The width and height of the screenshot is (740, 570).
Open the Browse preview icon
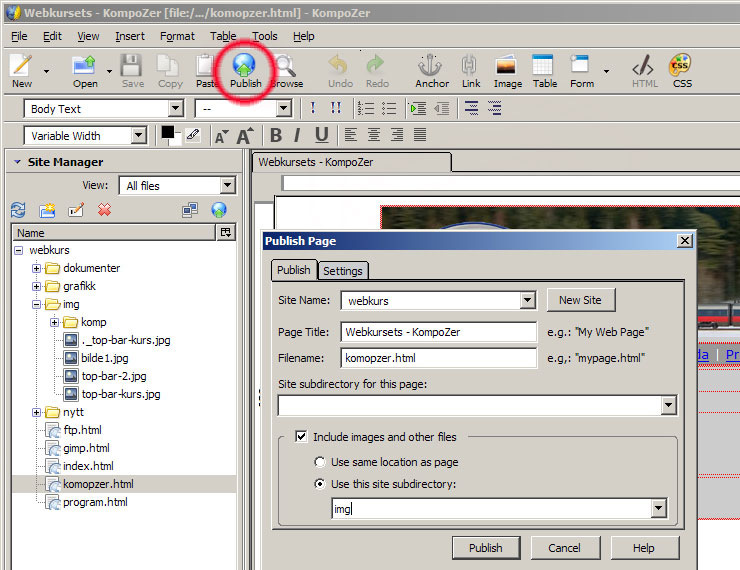pos(286,68)
